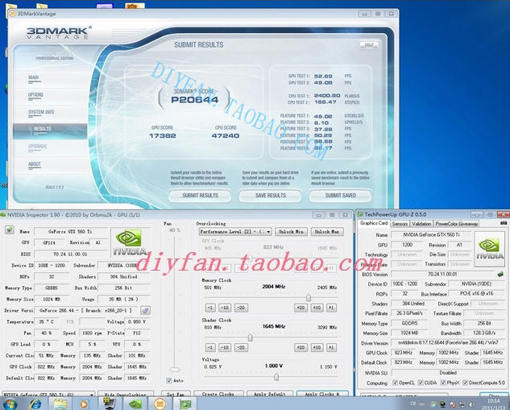Click Shader Clock +1 button
Image resolution: width=510 pixels, height=410 pixels.
point(331,348)
